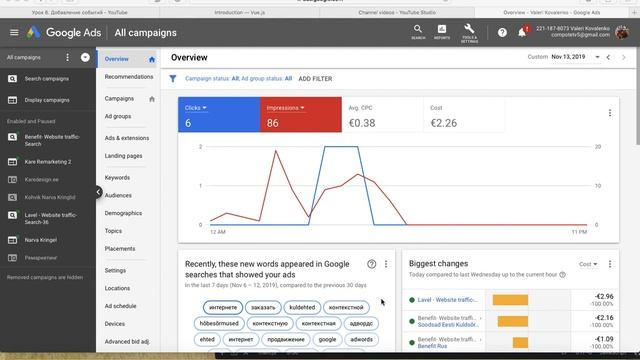Image resolution: width=640 pixels, height=360 pixels.
Task: Select Display campaigns in sidebar
Action: coord(48,100)
